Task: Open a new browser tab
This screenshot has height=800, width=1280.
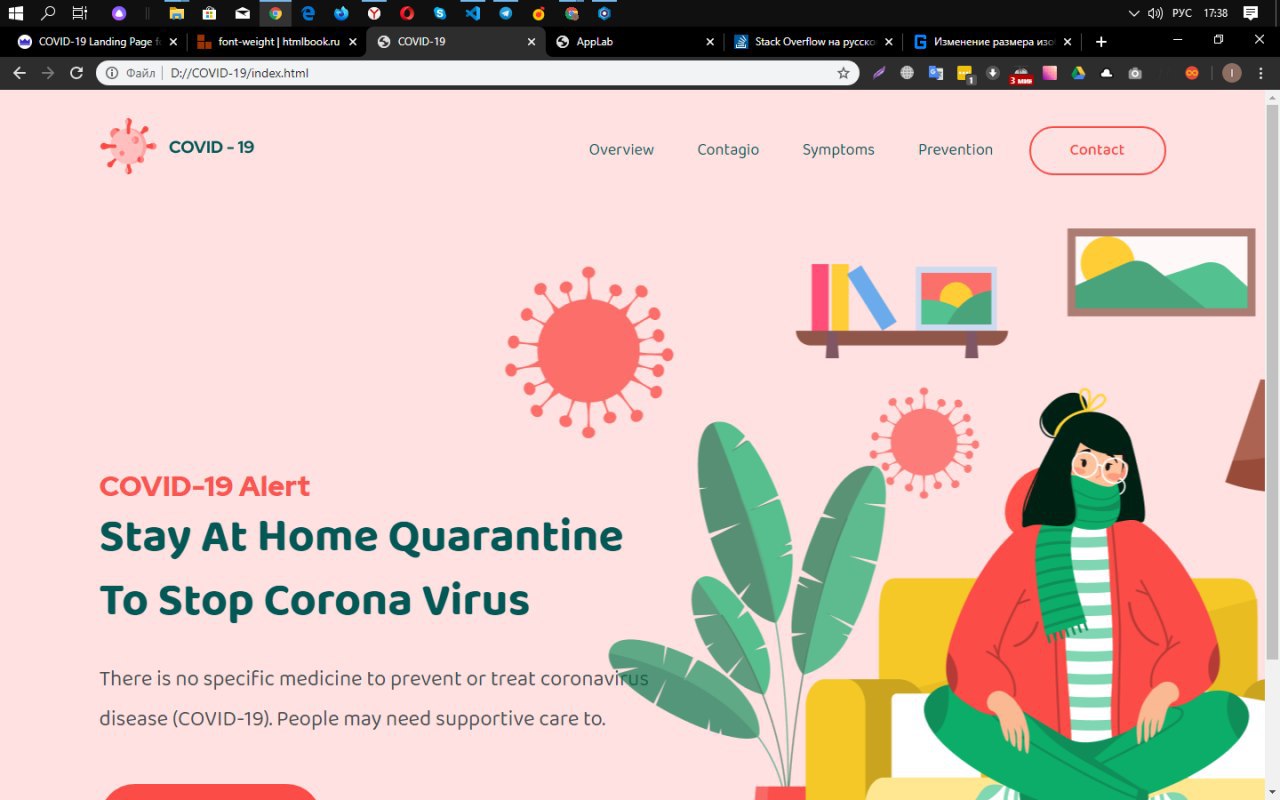Action: [1101, 42]
